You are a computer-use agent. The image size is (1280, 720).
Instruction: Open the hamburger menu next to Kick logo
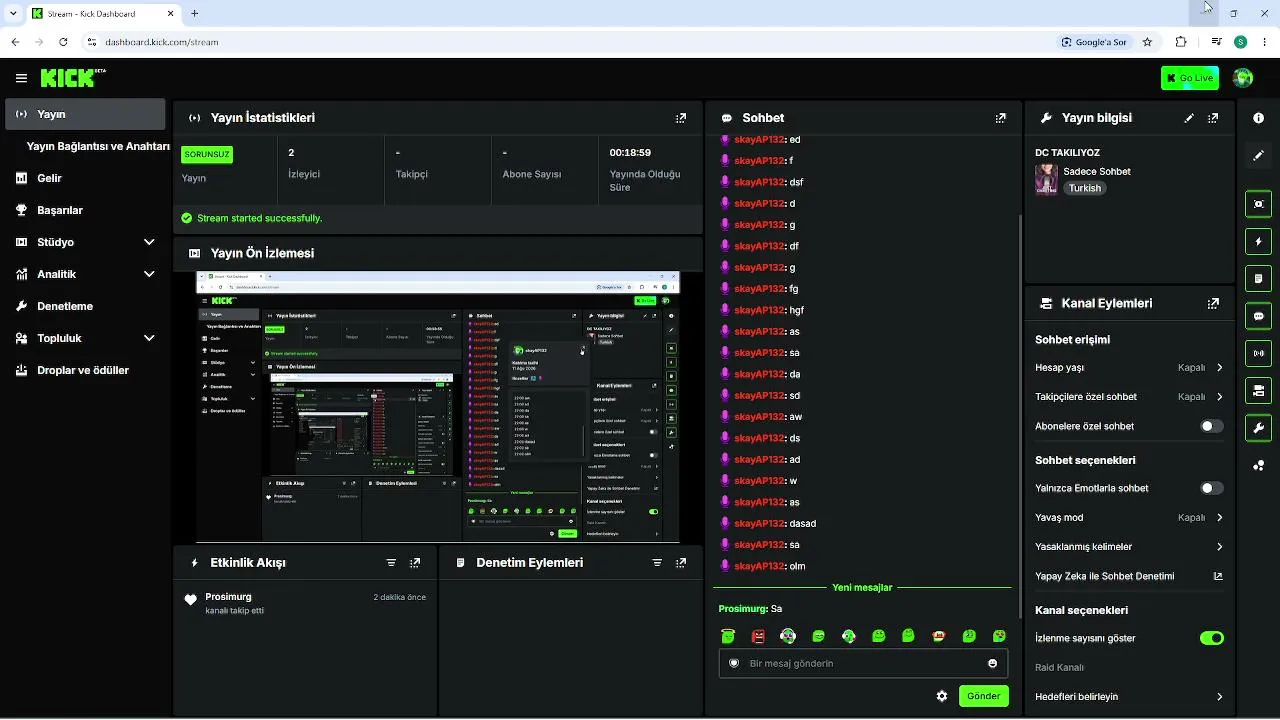point(21,78)
